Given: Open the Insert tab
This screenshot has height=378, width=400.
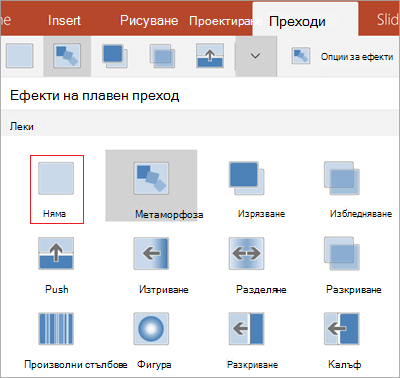Looking at the screenshot, I should click(64, 20).
